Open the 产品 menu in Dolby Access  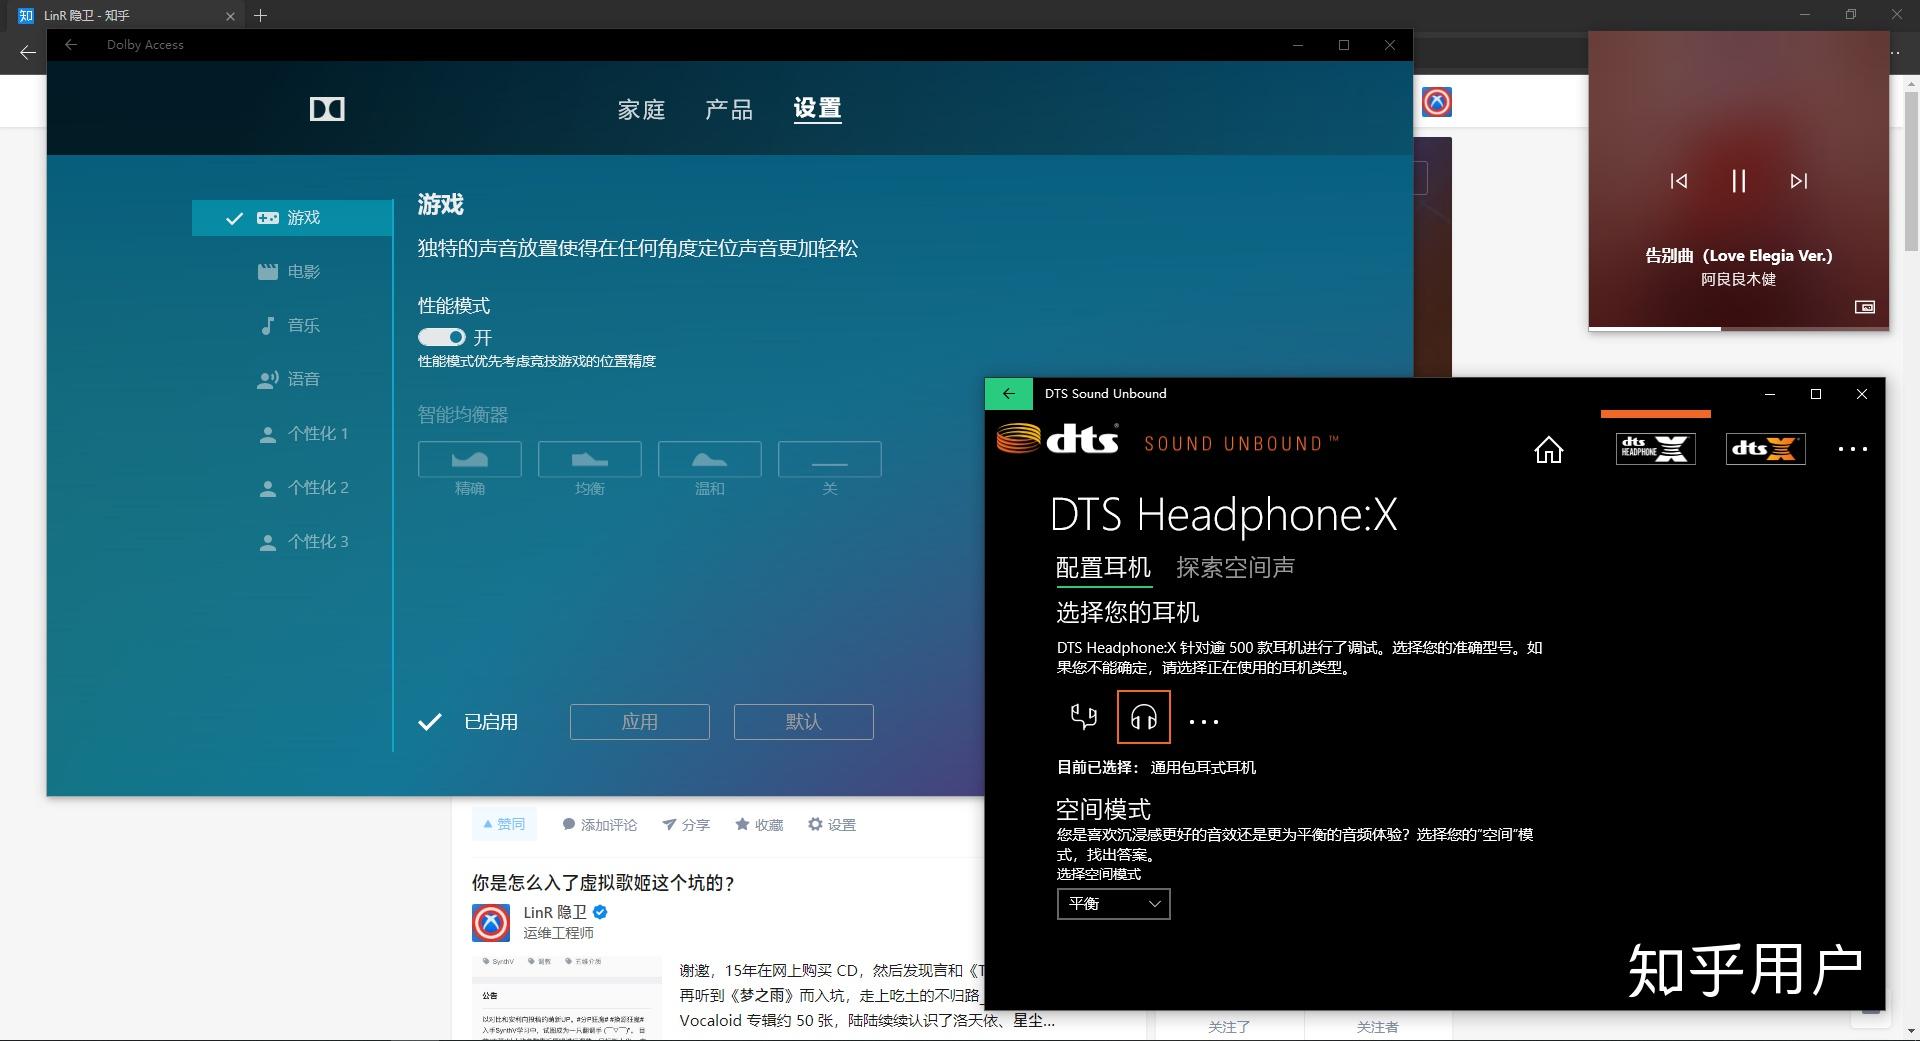pyautogui.click(x=728, y=110)
